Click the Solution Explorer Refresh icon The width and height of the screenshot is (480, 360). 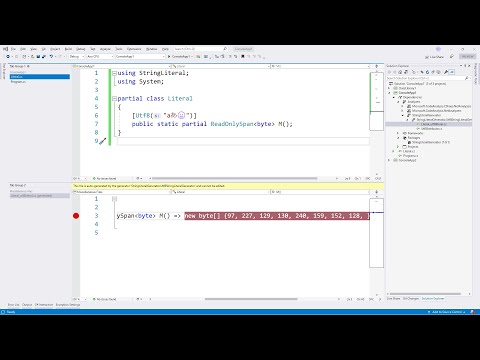click(427, 72)
